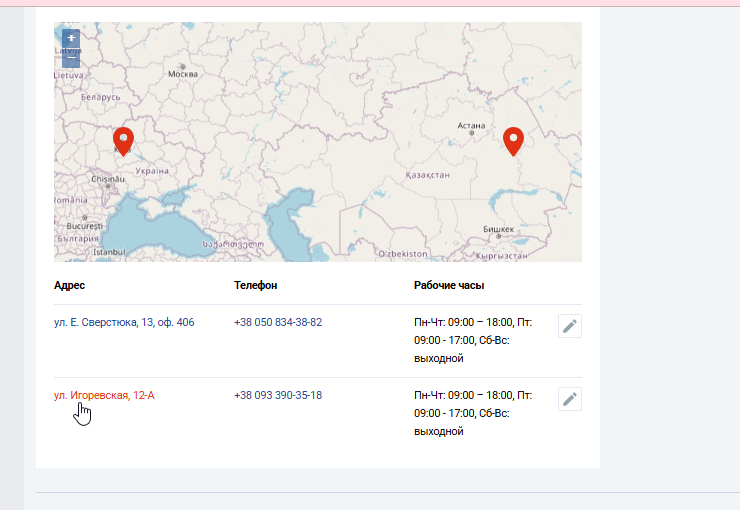Image resolution: width=740 pixels, height=510 pixels.
Task: Click the Беларусь label on the map
Action: (x=101, y=97)
